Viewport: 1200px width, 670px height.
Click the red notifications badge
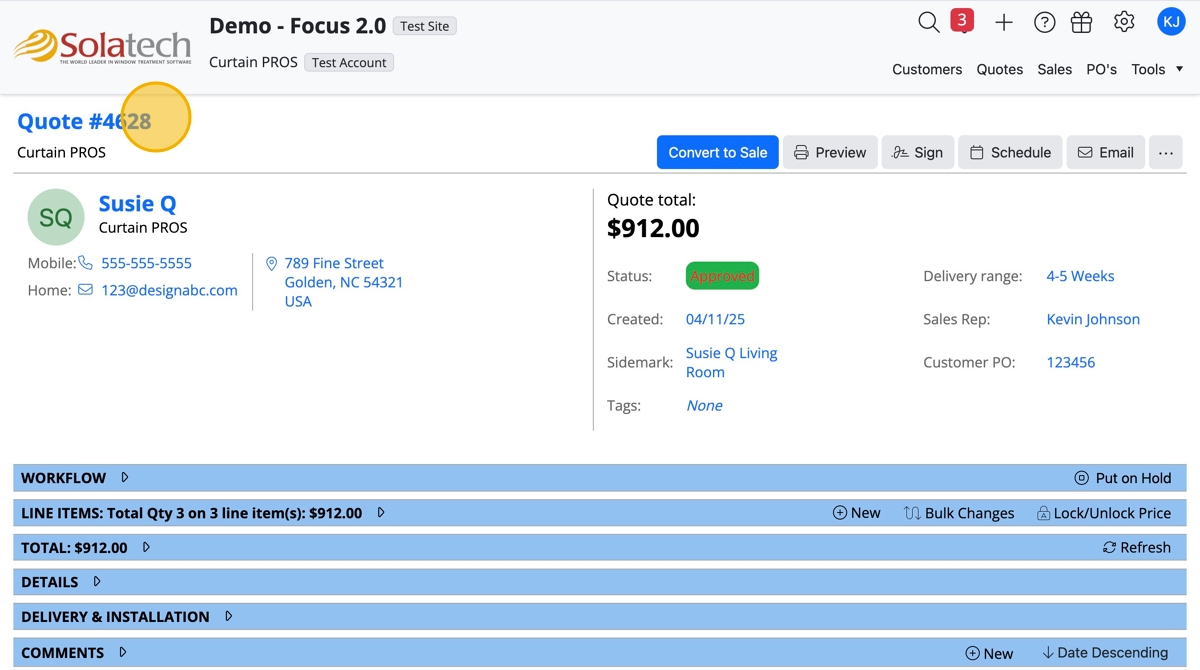(962, 21)
